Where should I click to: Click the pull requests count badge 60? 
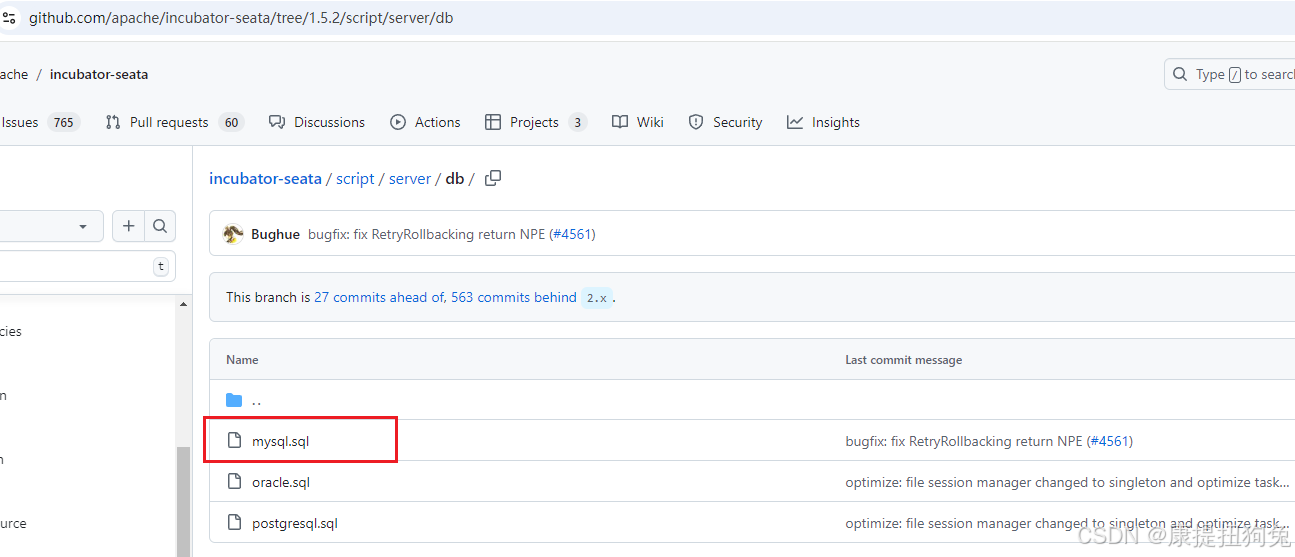pos(232,122)
